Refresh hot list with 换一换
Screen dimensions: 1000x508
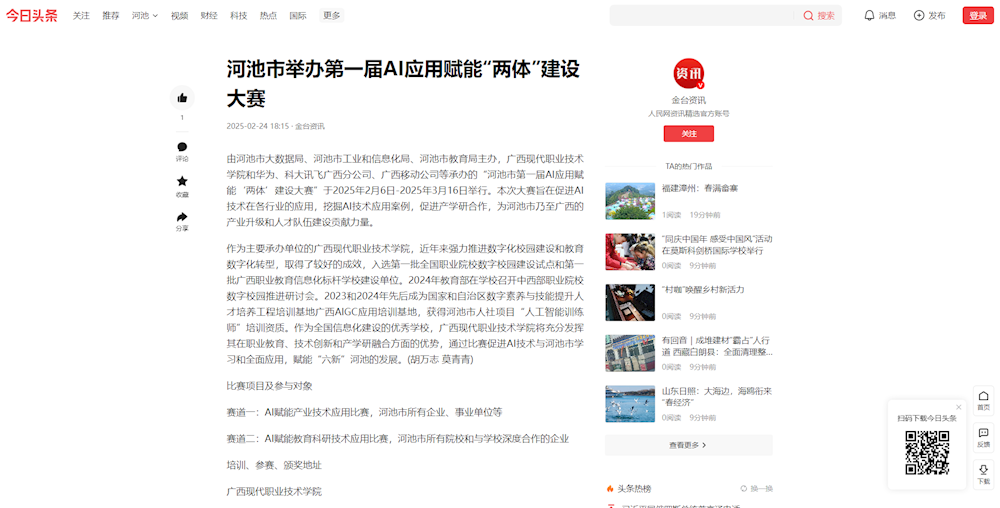(756, 488)
